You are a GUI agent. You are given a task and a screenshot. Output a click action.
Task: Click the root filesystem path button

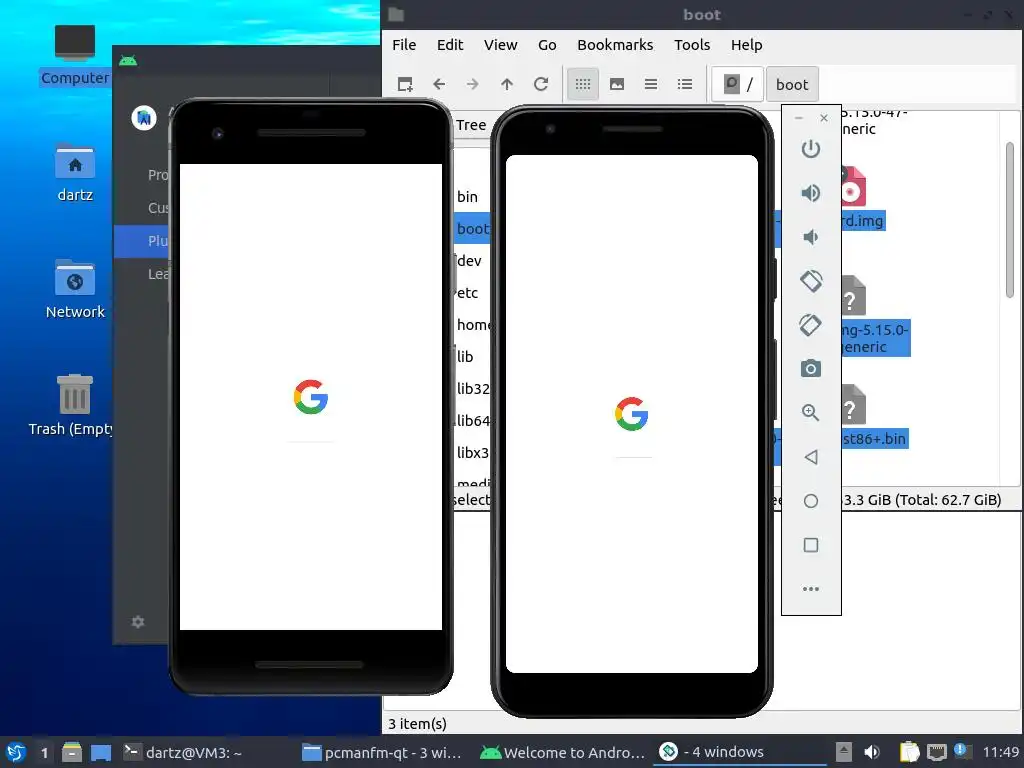tap(737, 84)
